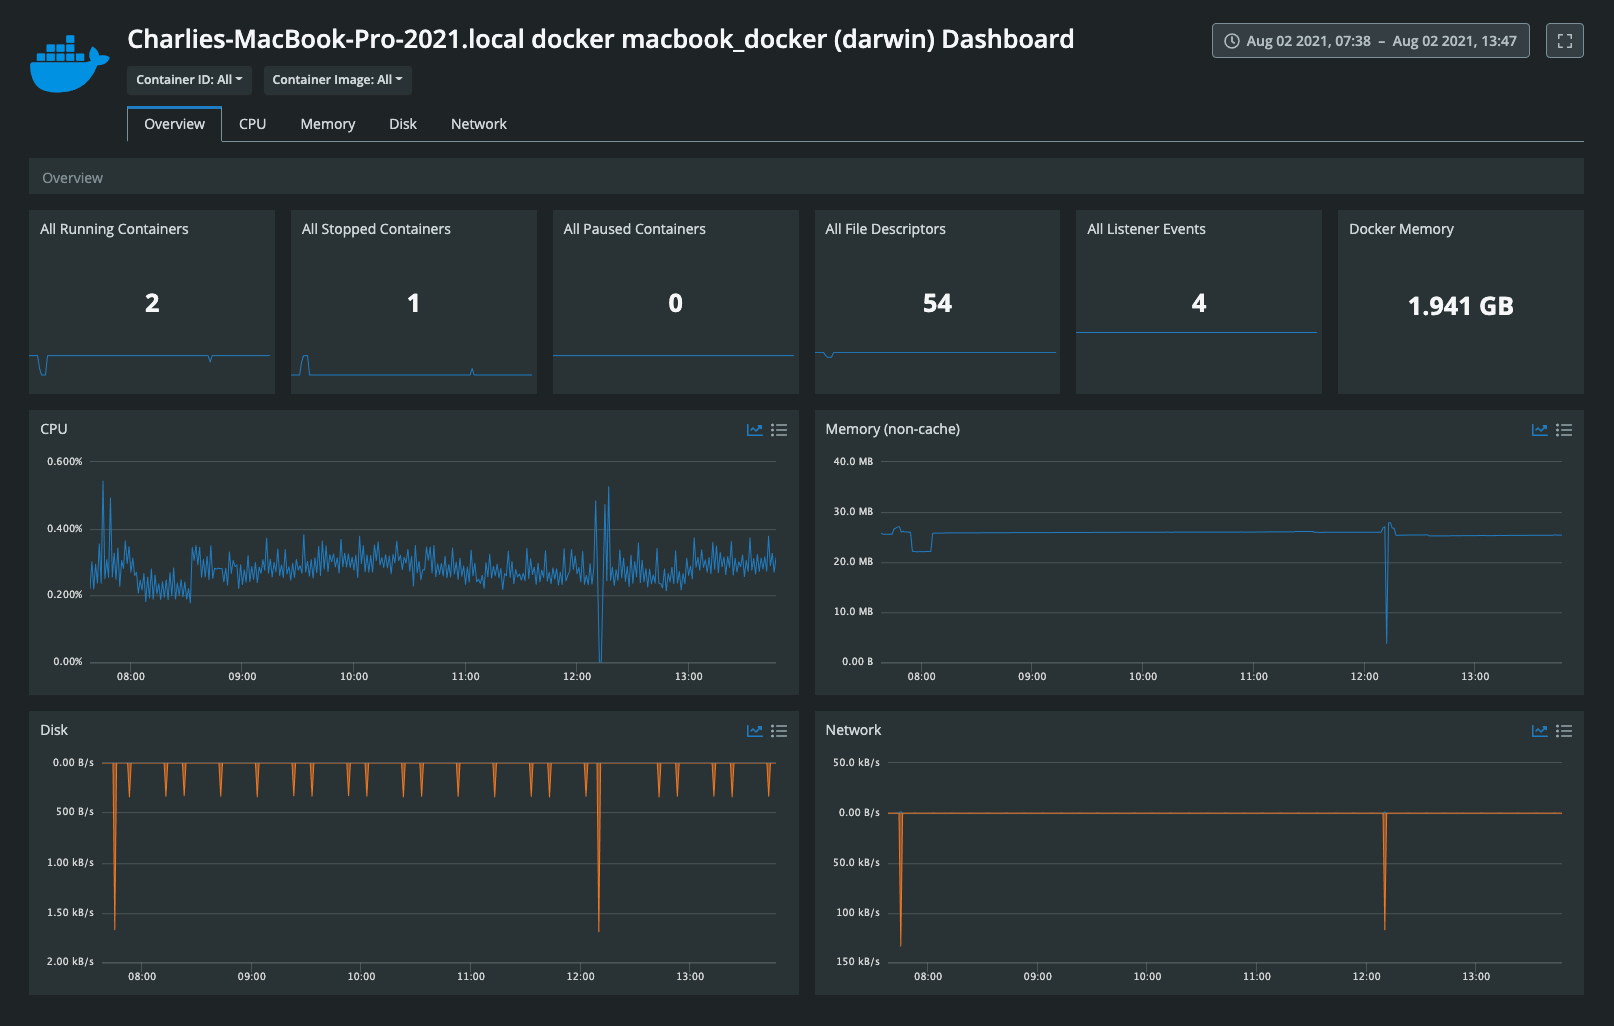
Task: Enter fullscreen using the expand icon
Action: point(1564,41)
